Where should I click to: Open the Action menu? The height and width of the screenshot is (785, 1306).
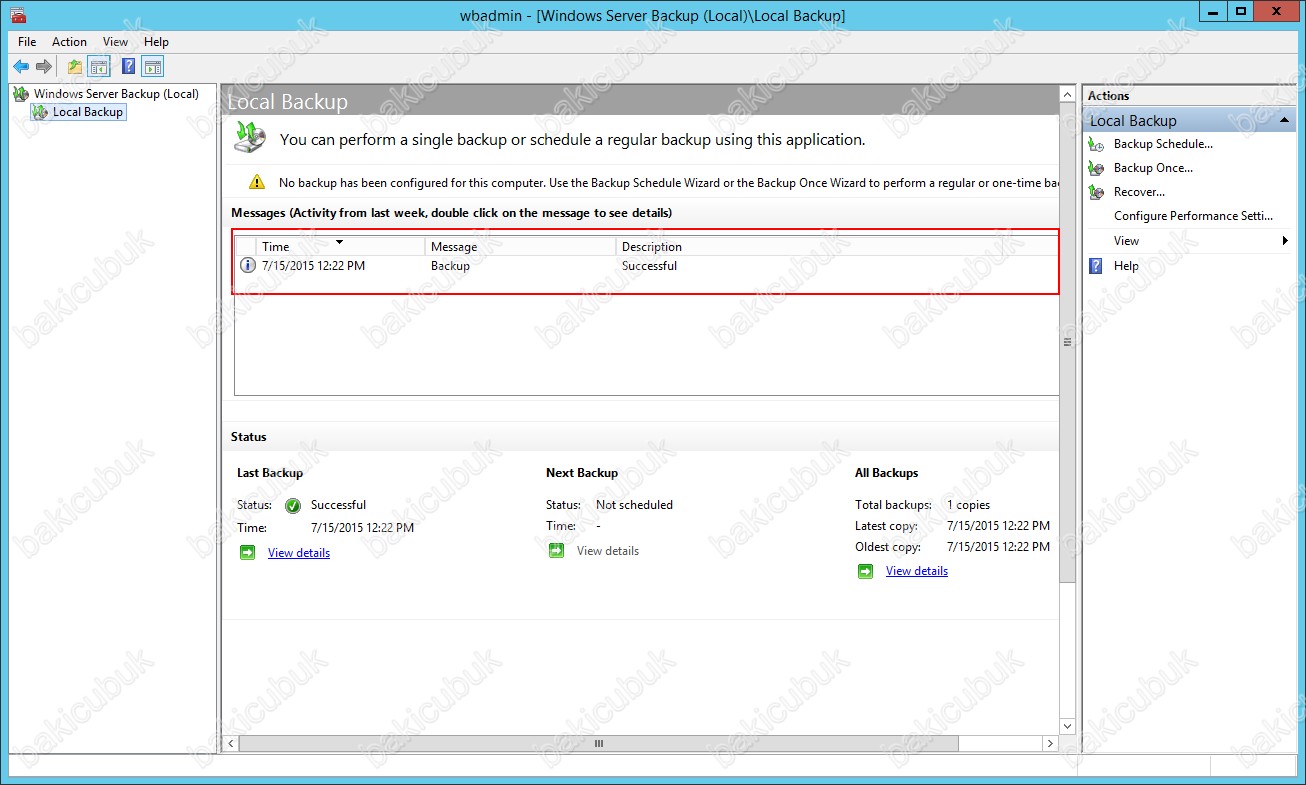69,42
